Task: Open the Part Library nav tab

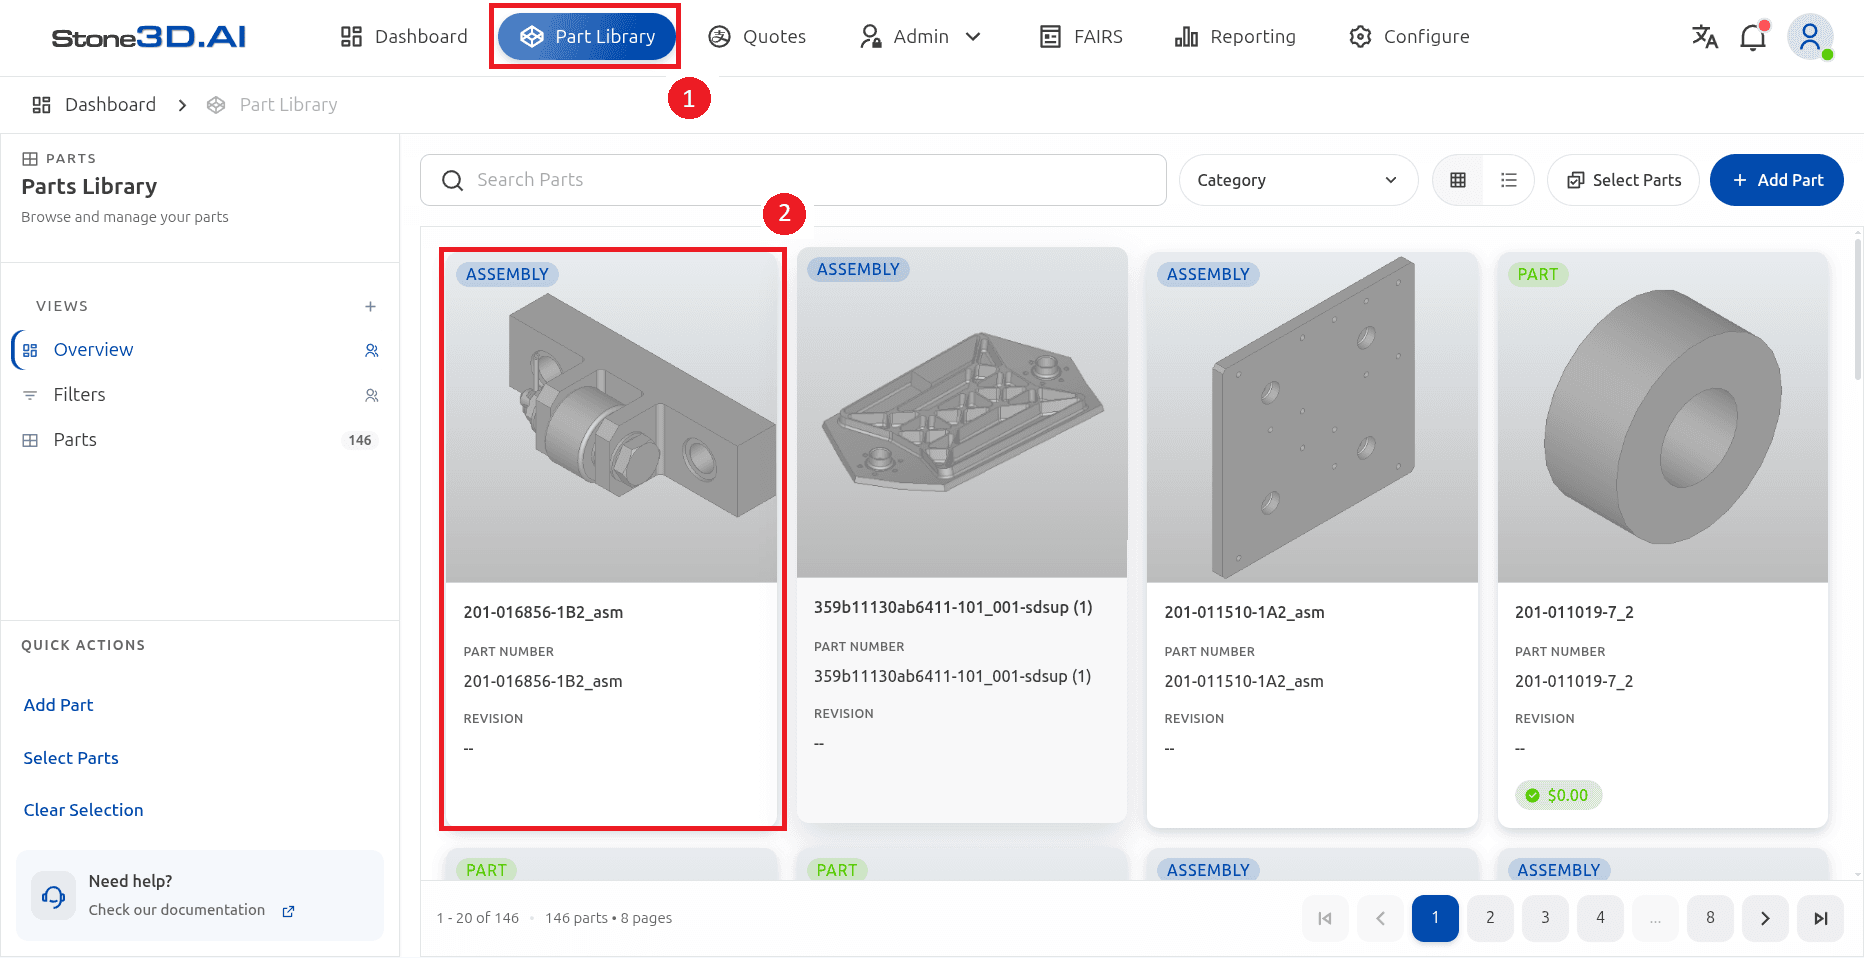Action: pos(586,37)
